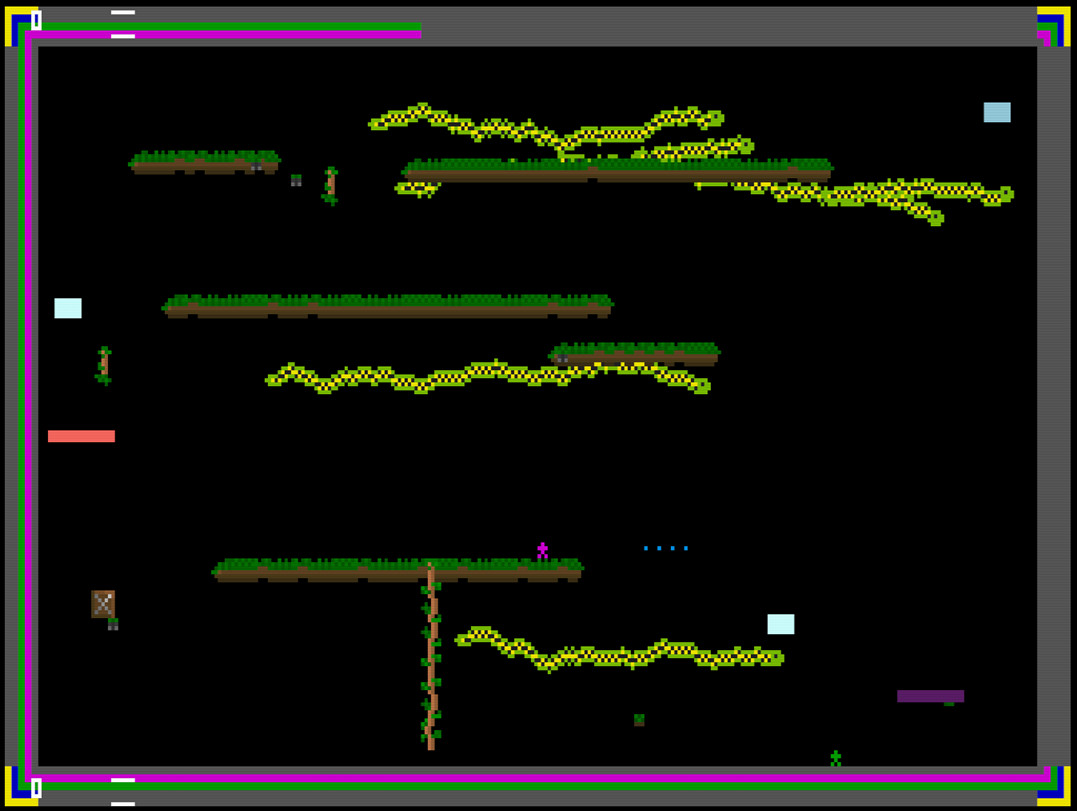Image resolution: width=1077 pixels, height=811 pixels.
Task: Click the pale cyan square above bottom snake
Action: 781,624
